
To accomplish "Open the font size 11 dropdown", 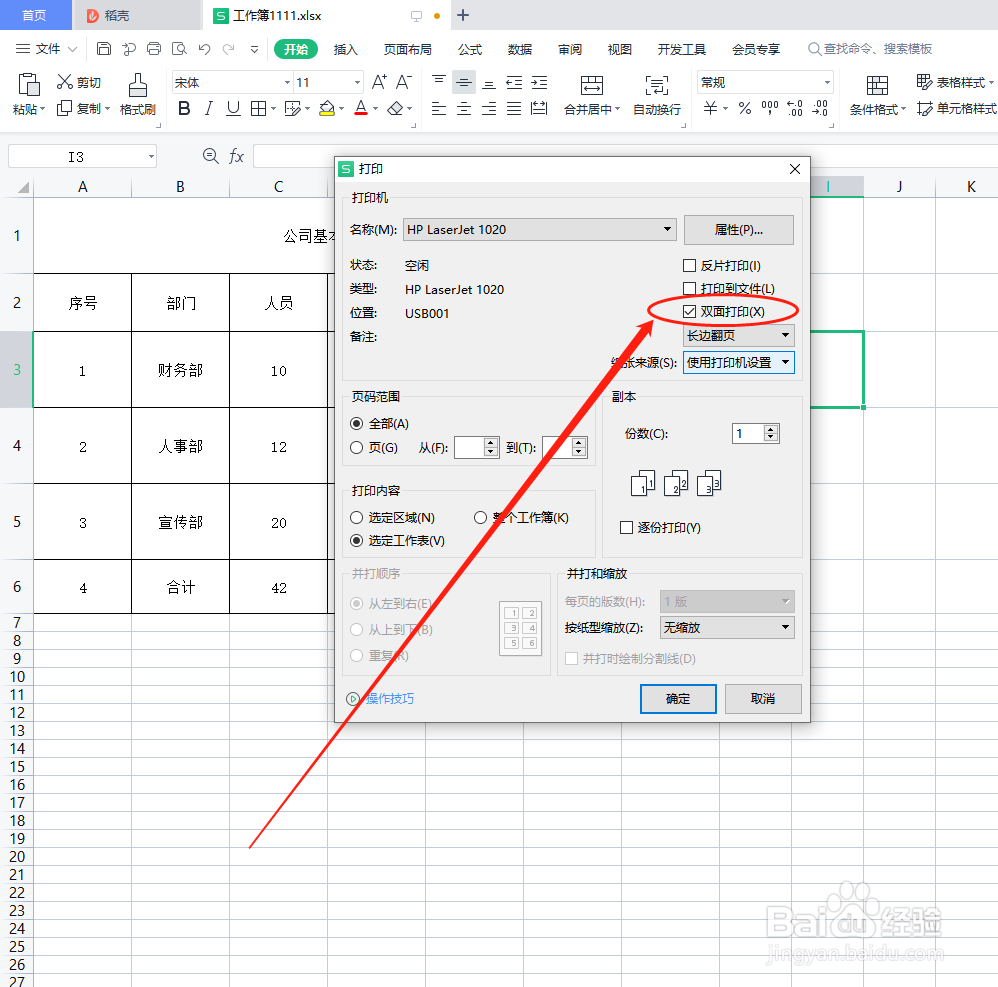I will (x=357, y=82).
